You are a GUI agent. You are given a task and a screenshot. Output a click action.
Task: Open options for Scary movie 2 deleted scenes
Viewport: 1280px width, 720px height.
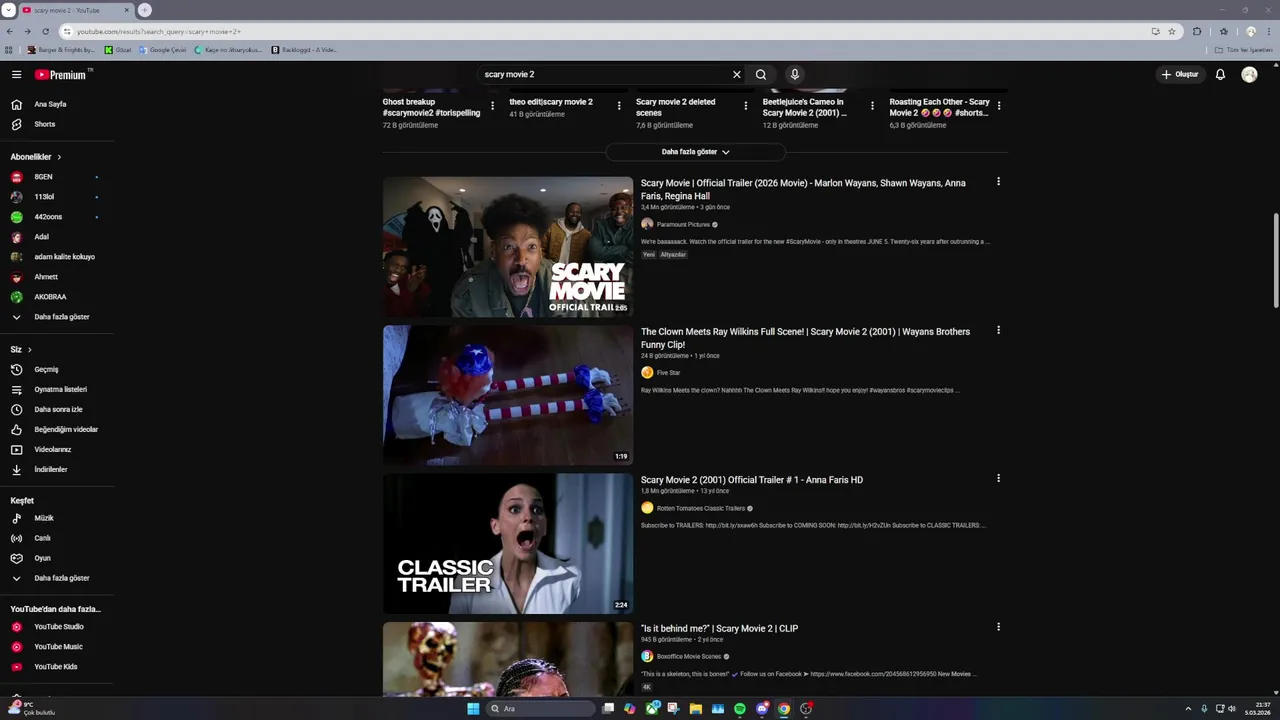tap(745, 106)
